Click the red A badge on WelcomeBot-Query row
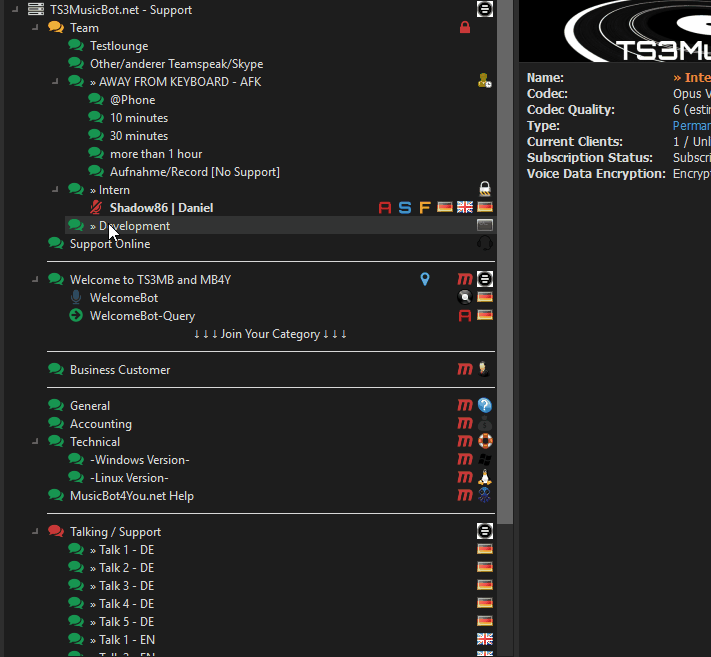Image resolution: width=711 pixels, height=657 pixels. tap(465, 316)
